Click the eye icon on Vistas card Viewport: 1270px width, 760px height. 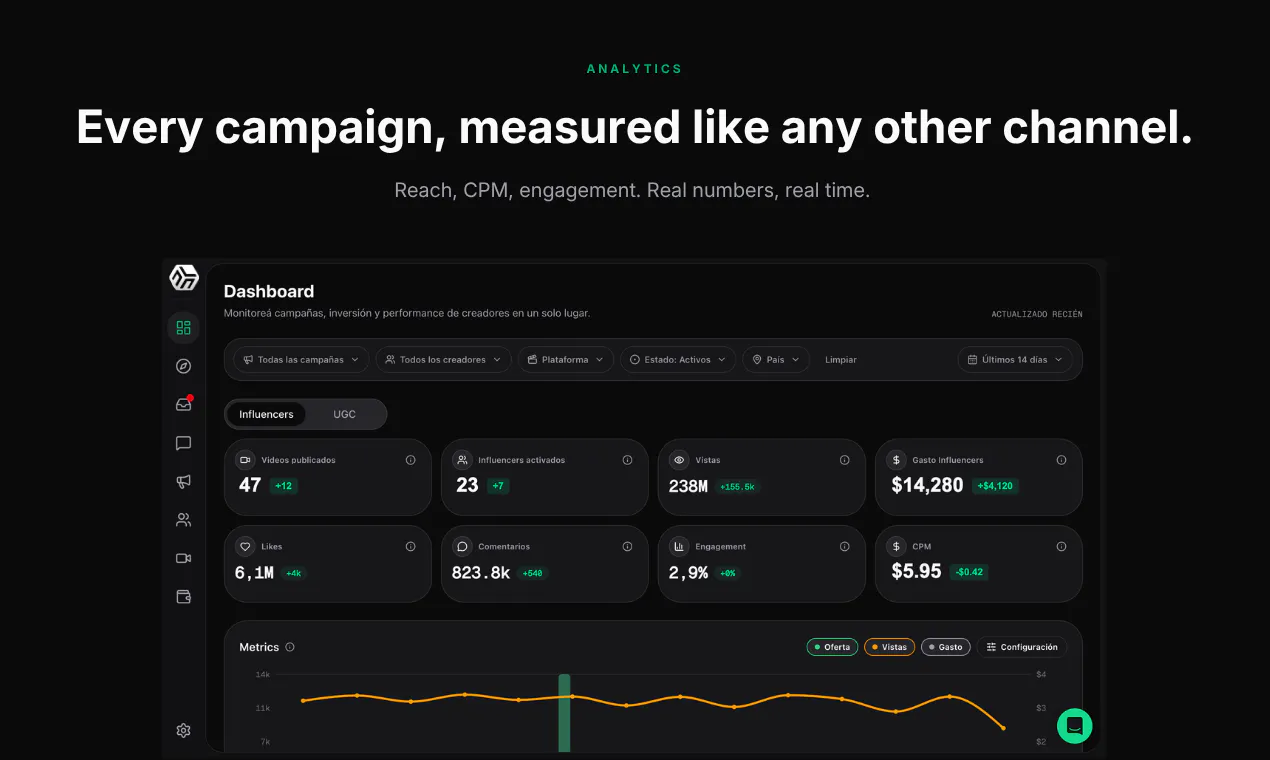click(x=679, y=460)
